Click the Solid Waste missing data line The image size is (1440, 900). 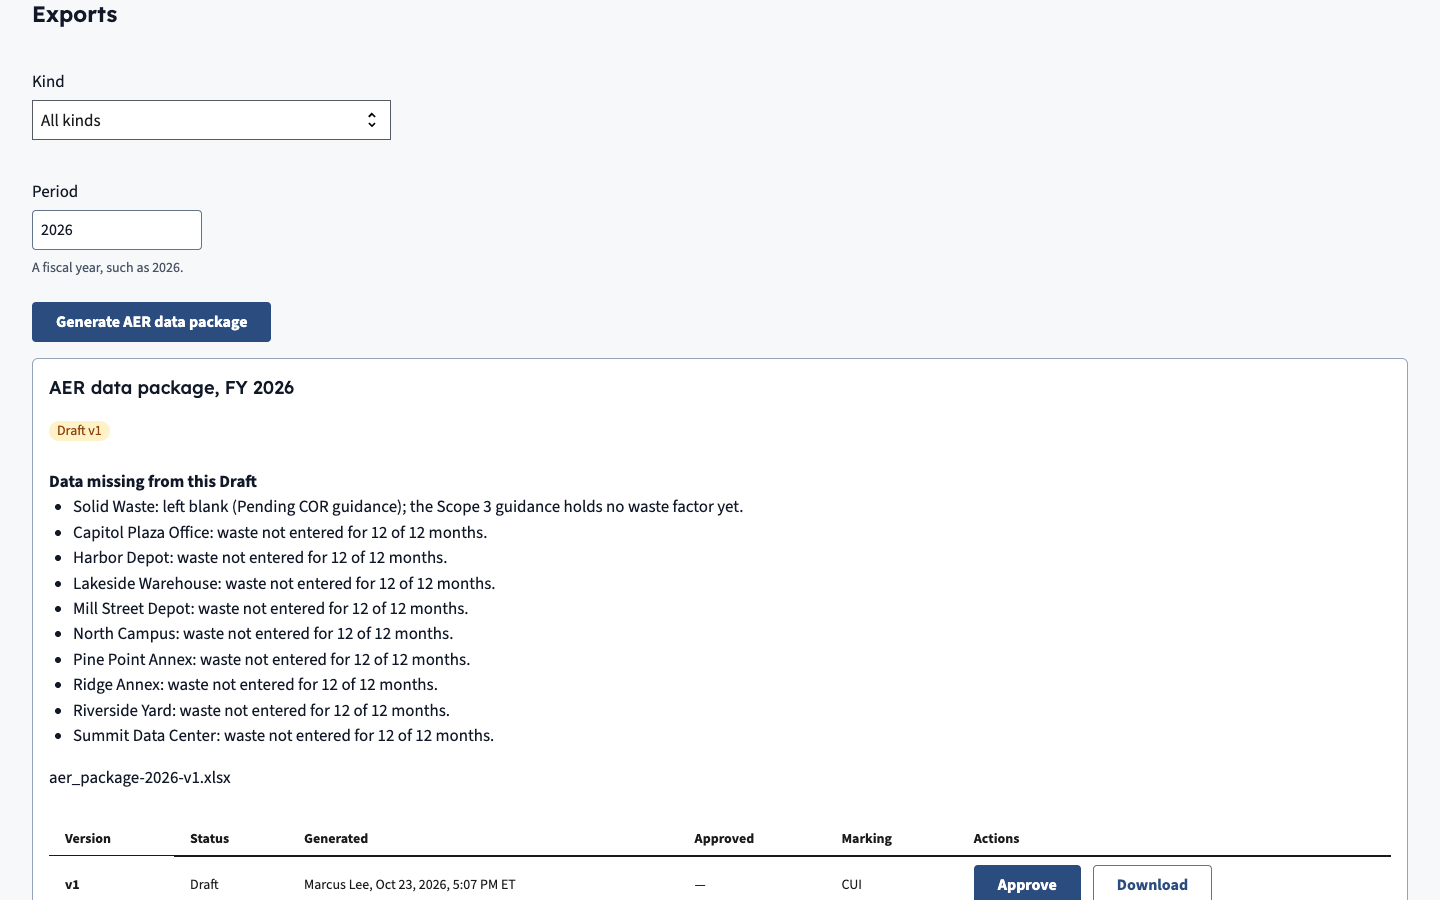tap(408, 507)
